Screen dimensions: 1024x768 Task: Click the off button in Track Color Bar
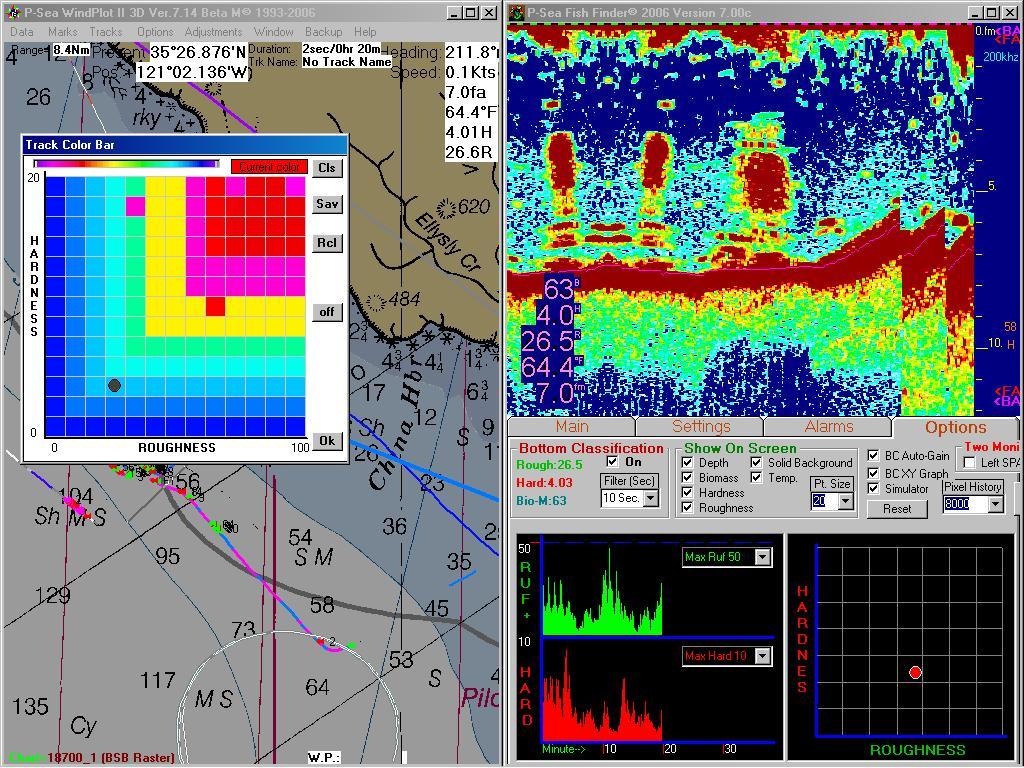coord(327,312)
